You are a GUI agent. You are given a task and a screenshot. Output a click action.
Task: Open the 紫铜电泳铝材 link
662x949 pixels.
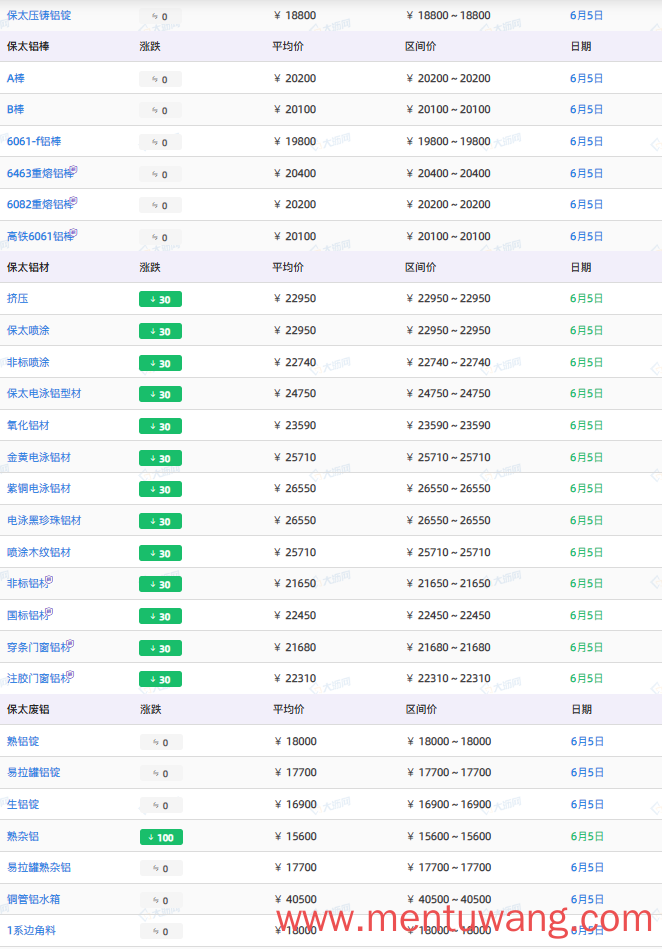[39, 488]
